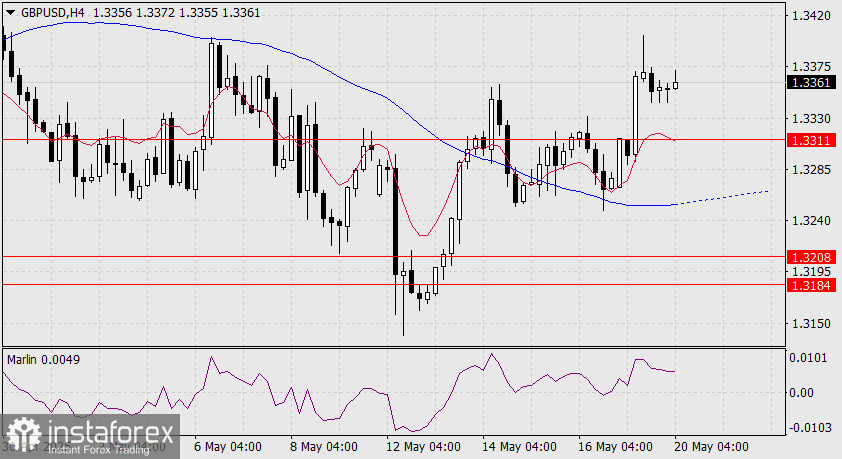Viewport: 842px width, 459px height.
Task: Click the 1.3195 price axis value
Action: 811,272
